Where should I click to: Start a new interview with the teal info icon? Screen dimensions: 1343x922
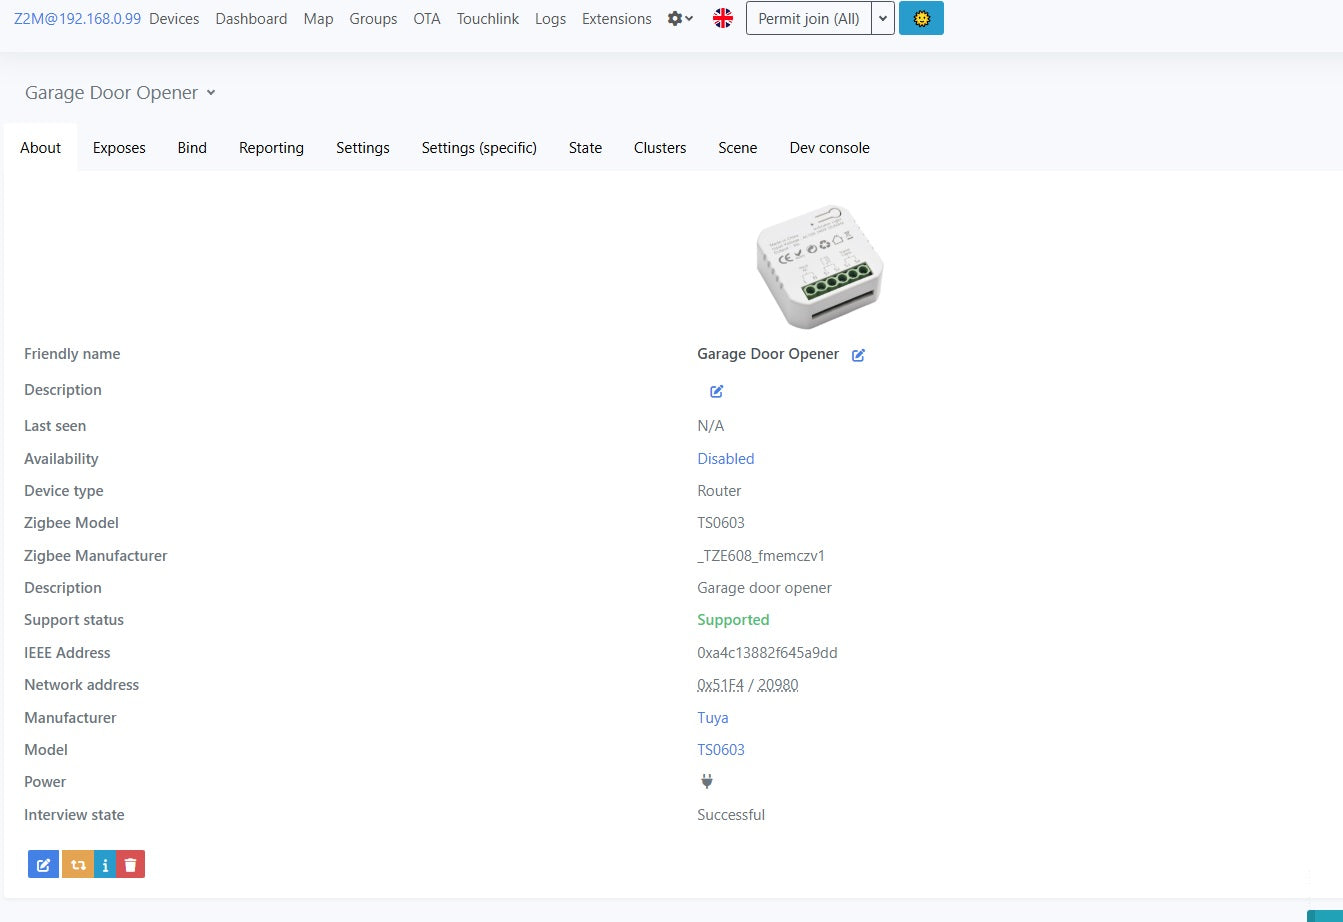coord(104,863)
